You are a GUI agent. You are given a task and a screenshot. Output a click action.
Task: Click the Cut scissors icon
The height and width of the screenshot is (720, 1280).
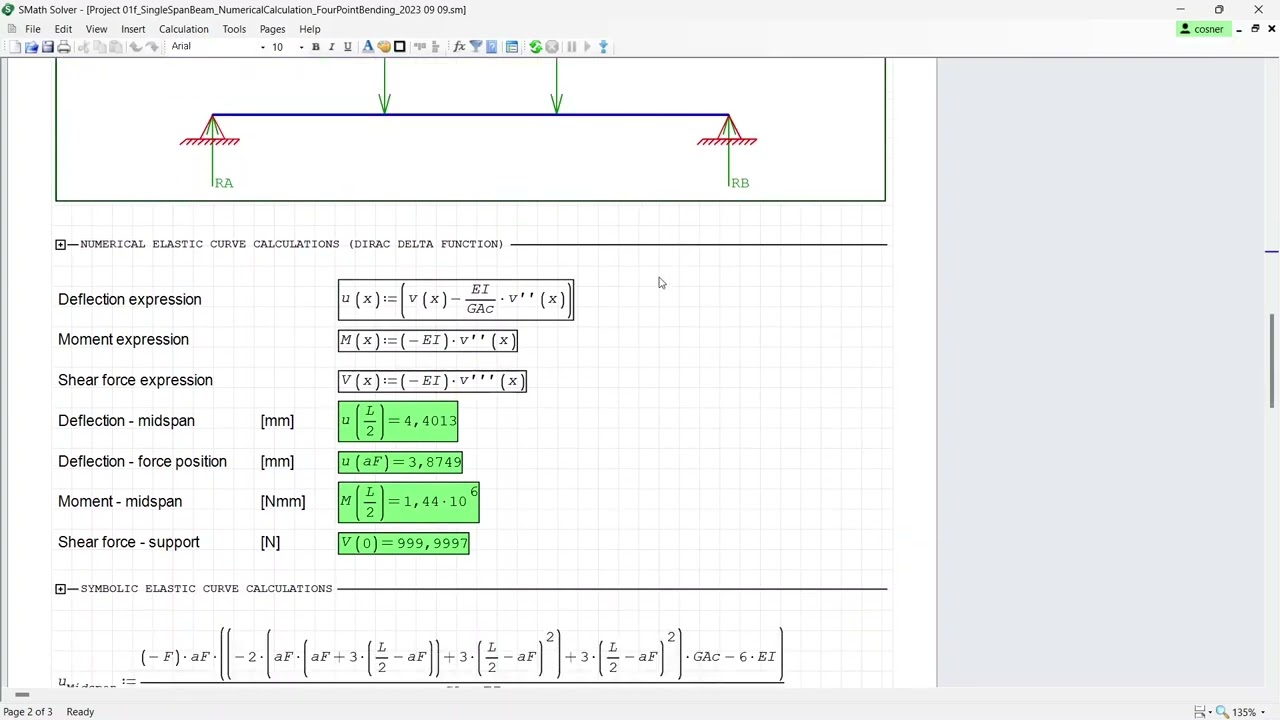tap(84, 47)
